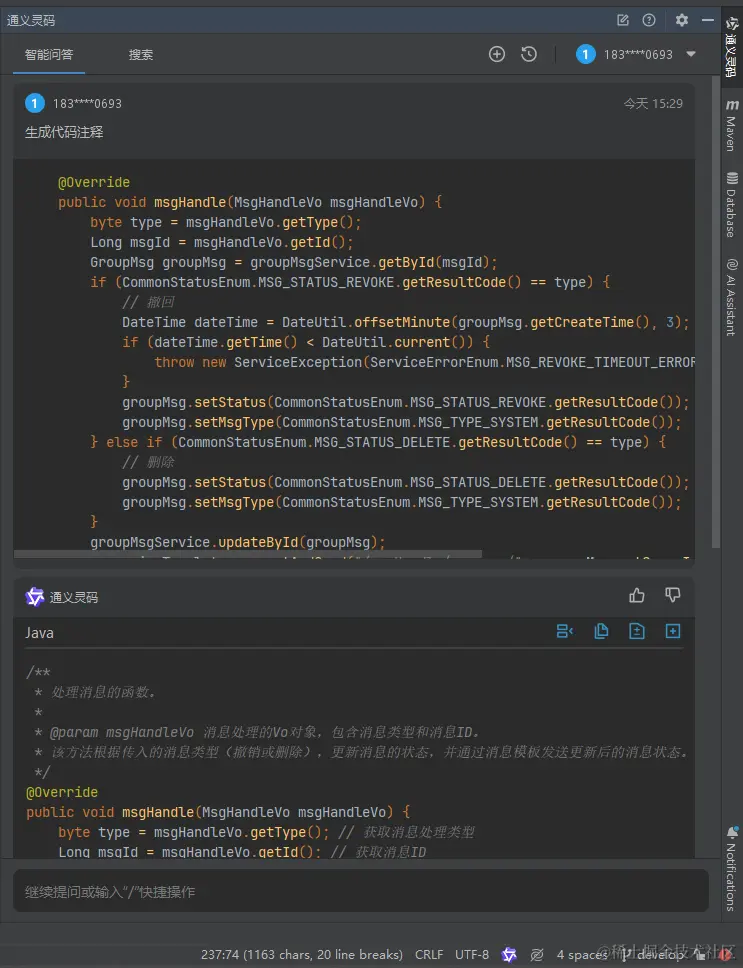Click the groupMsgService.updateById line
Viewport: 743px width, 968px height.
point(238,542)
